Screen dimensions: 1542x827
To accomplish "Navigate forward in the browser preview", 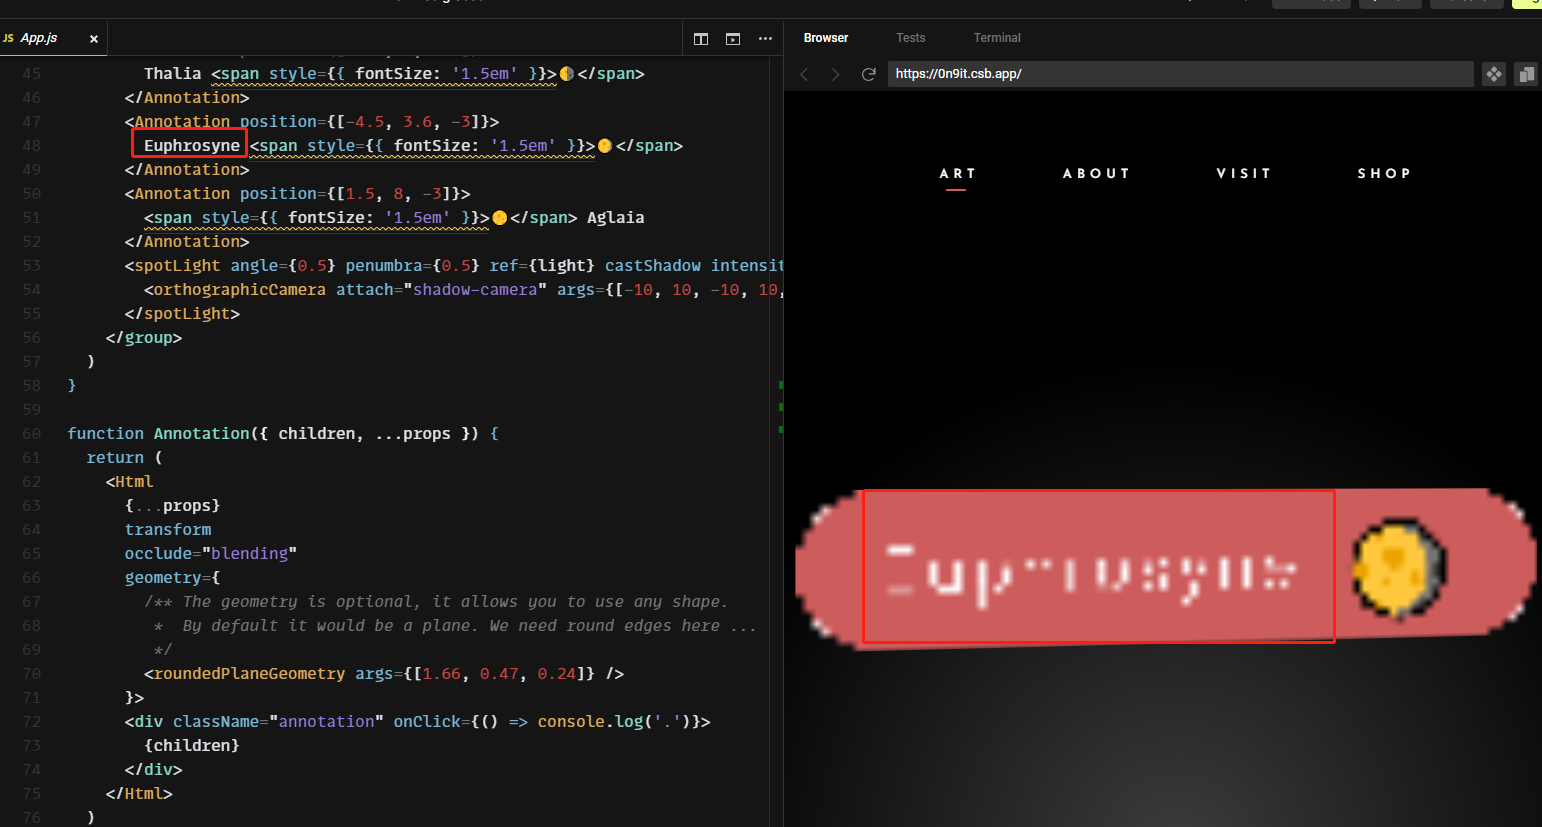I will point(836,73).
